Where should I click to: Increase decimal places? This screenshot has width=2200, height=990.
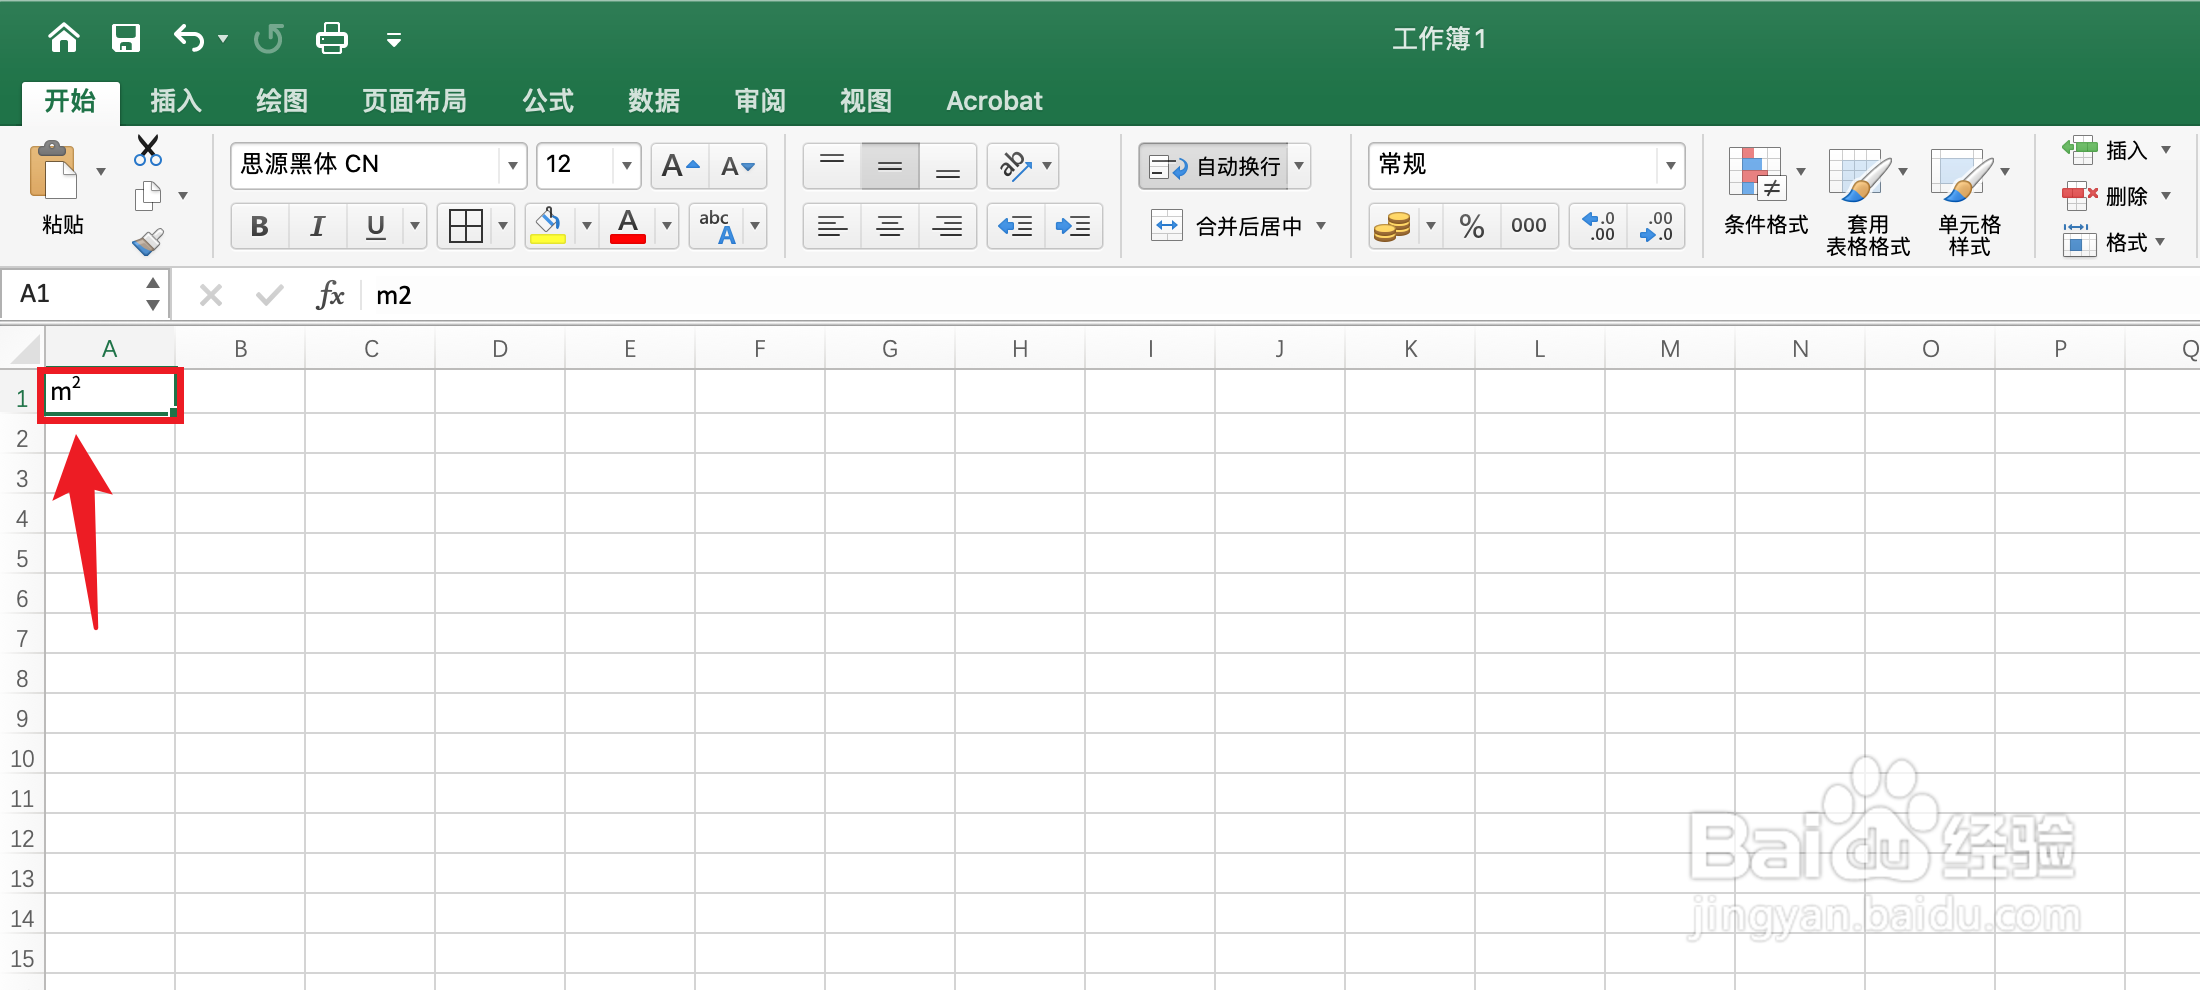[x=1598, y=226]
